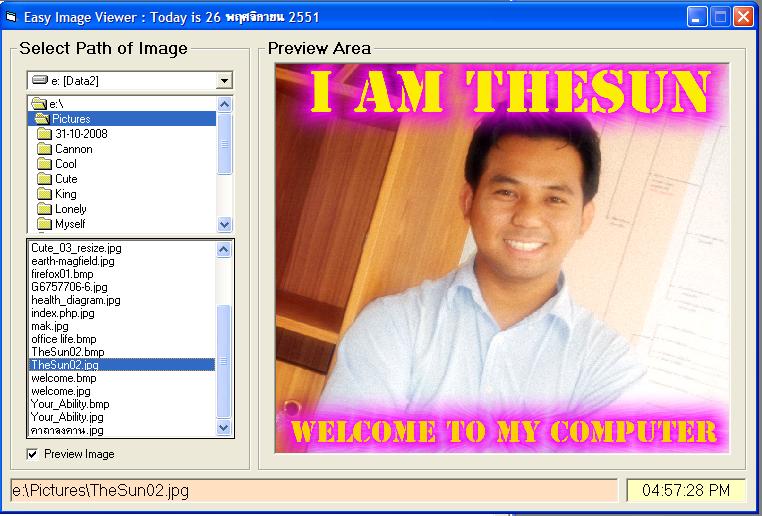Select the Cool folder icon
The height and width of the screenshot is (516, 762).
click(x=44, y=164)
